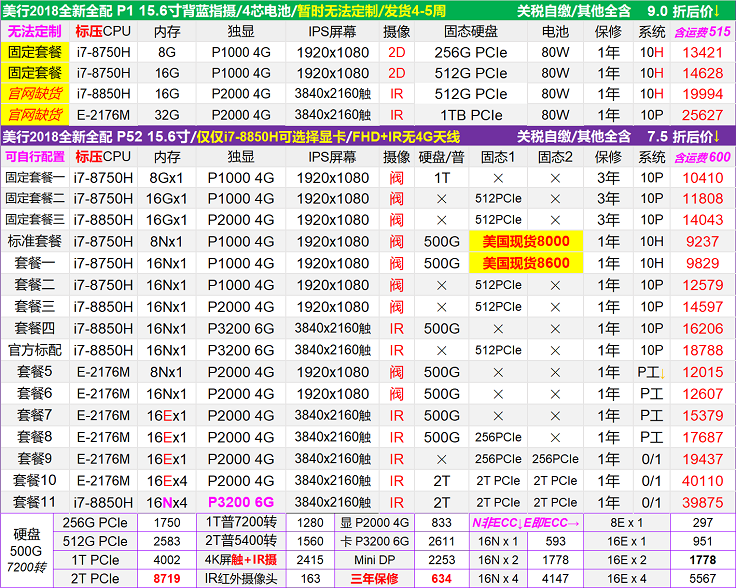
Task: Select the 电池 column header
Action: 555,31
